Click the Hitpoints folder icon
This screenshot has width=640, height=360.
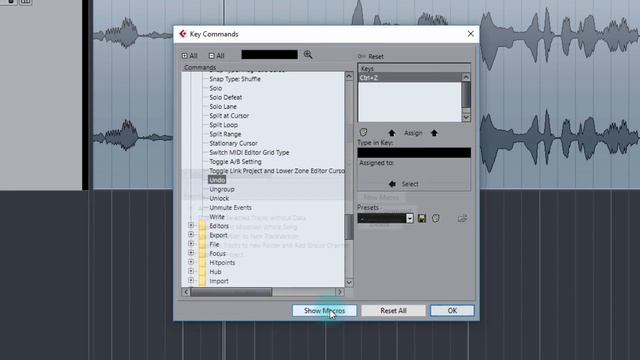202,262
